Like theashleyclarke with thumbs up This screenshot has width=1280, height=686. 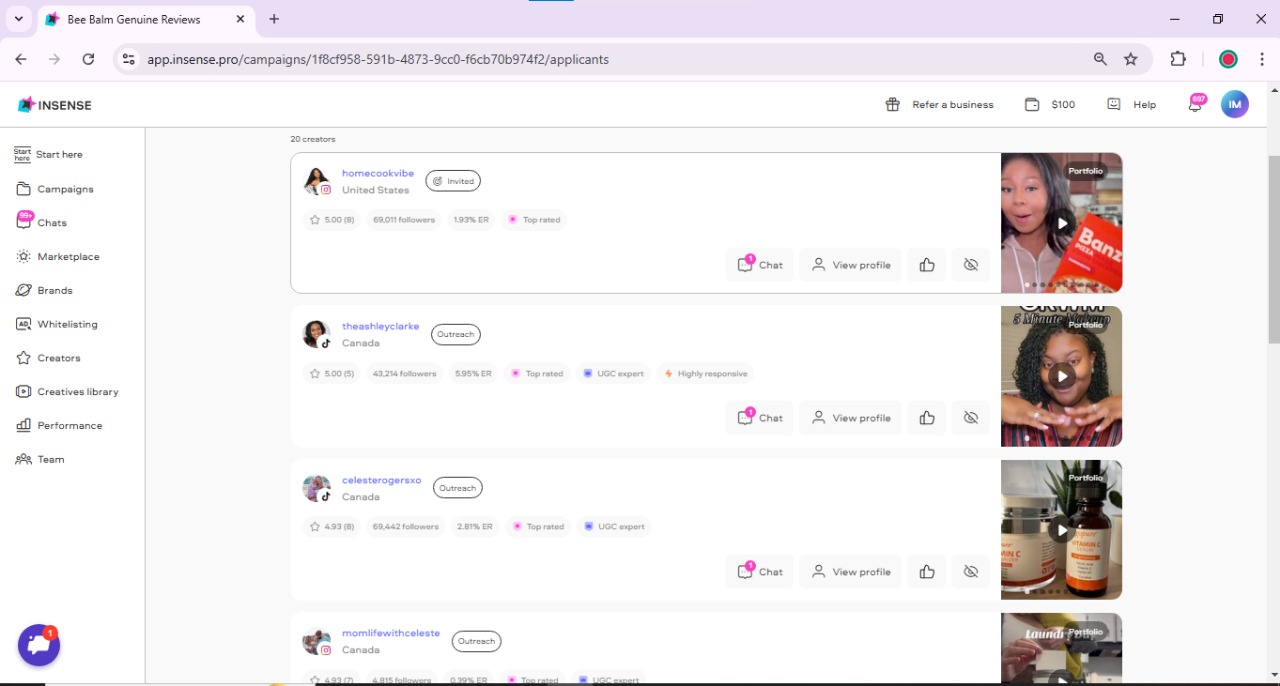tap(927, 418)
